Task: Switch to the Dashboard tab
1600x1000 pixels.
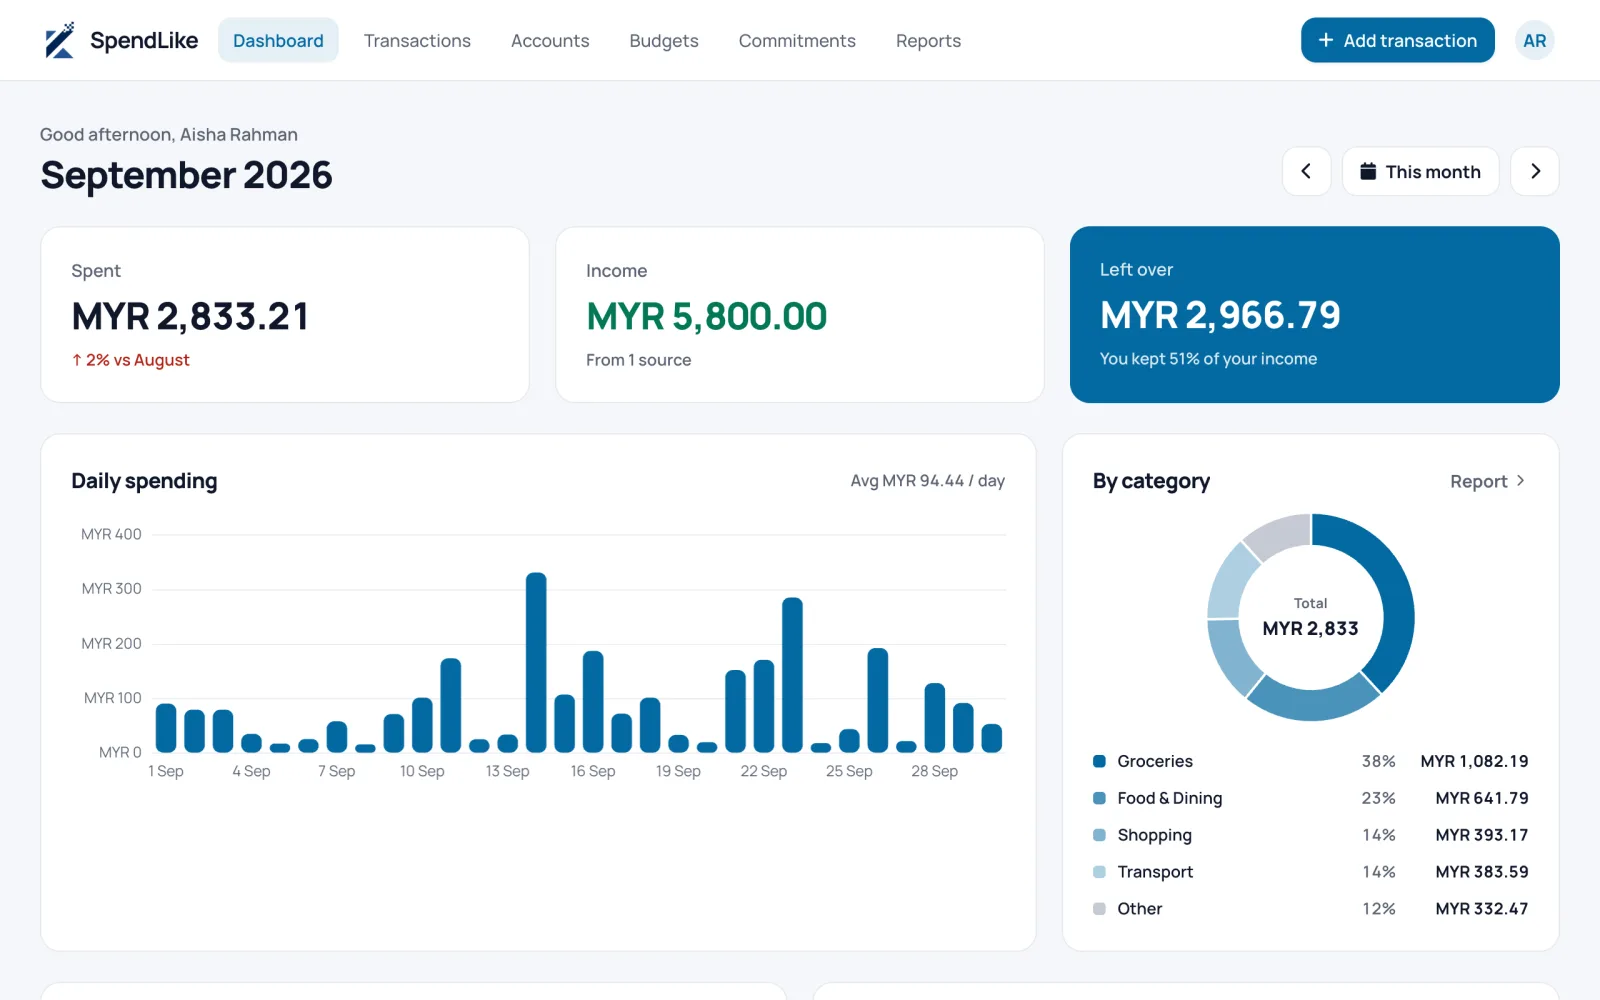Action: [x=278, y=40]
